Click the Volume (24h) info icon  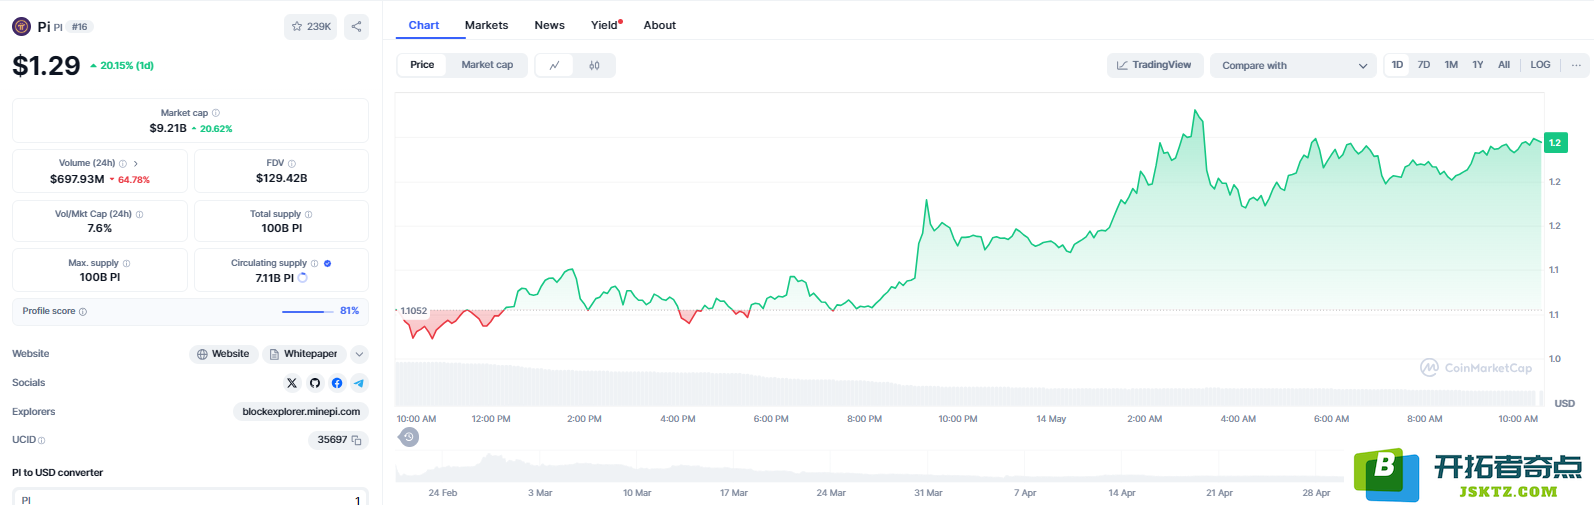123,163
